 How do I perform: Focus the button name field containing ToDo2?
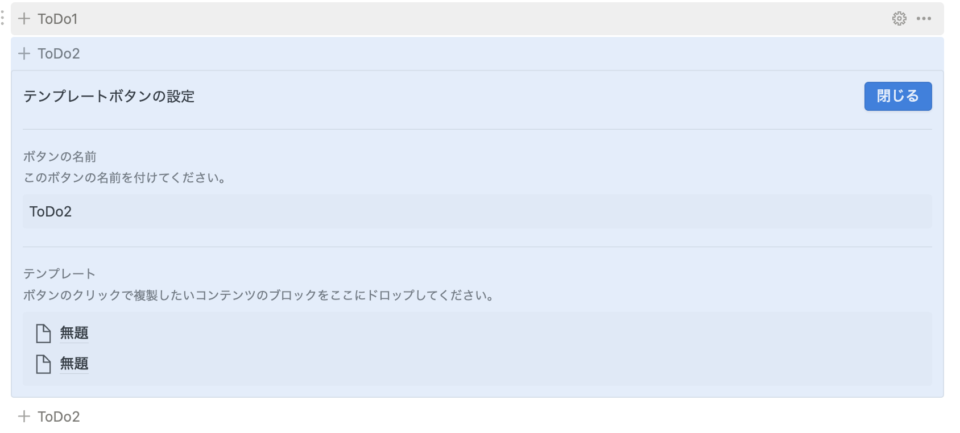coord(478,212)
